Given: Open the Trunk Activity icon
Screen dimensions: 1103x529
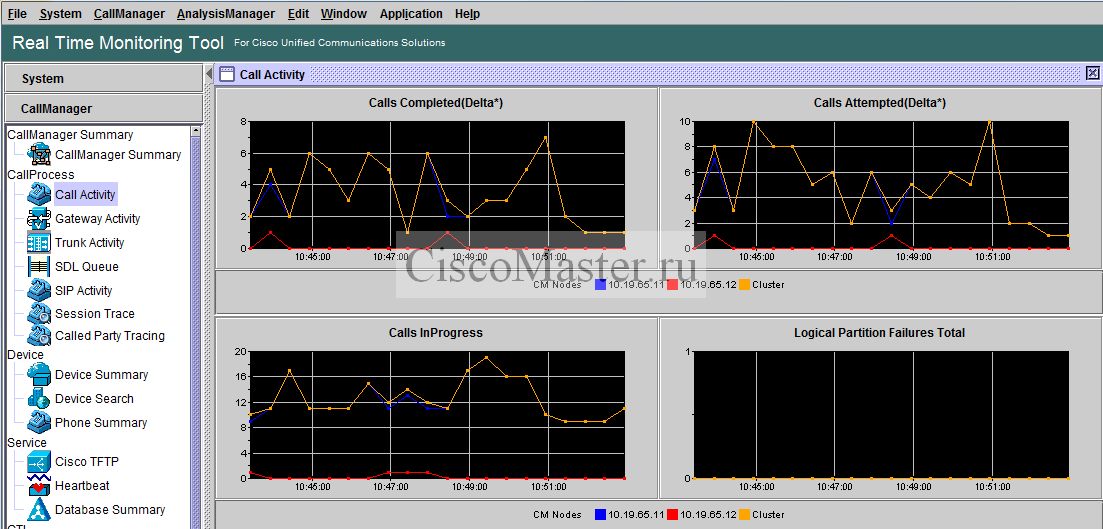Looking at the screenshot, I should pyautogui.click(x=39, y=243).
